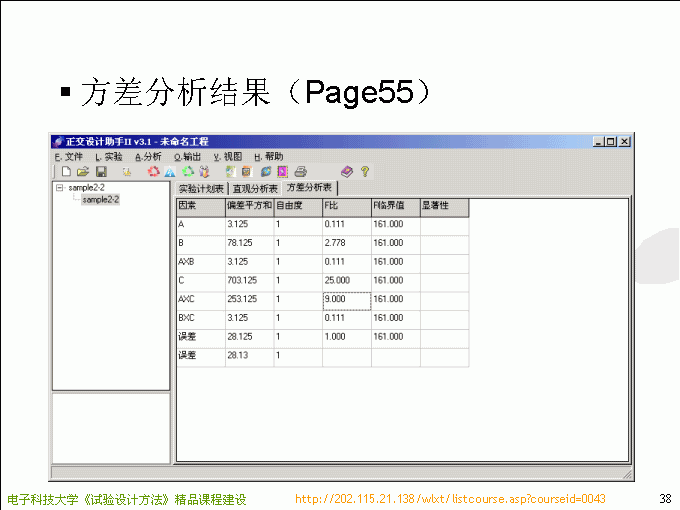Collapse the sample2-2 root tree node

[x=60, y=188]
